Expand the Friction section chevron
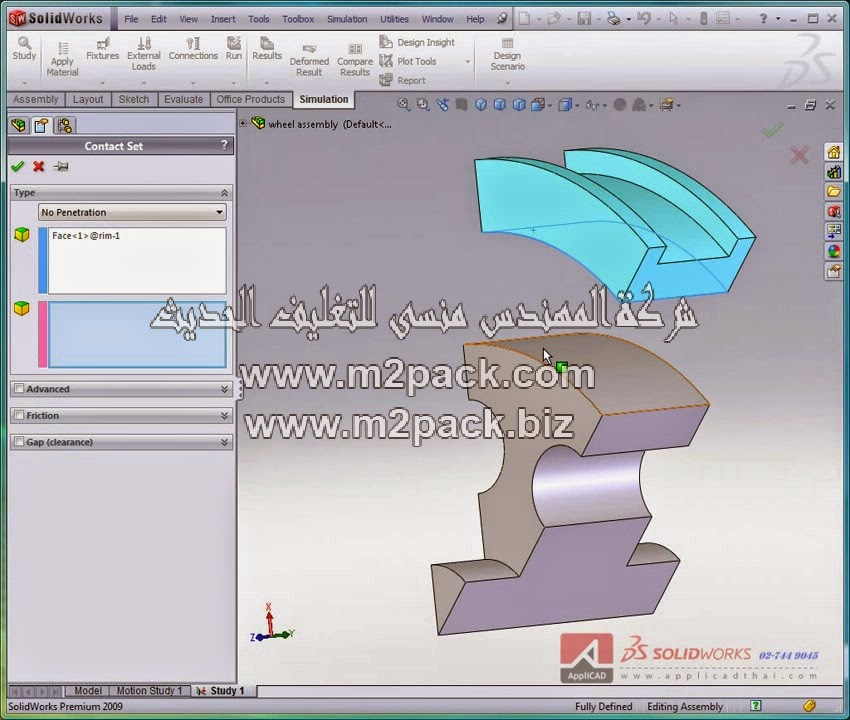The width and height of the screenshot is (850, 720). point(224,415)
